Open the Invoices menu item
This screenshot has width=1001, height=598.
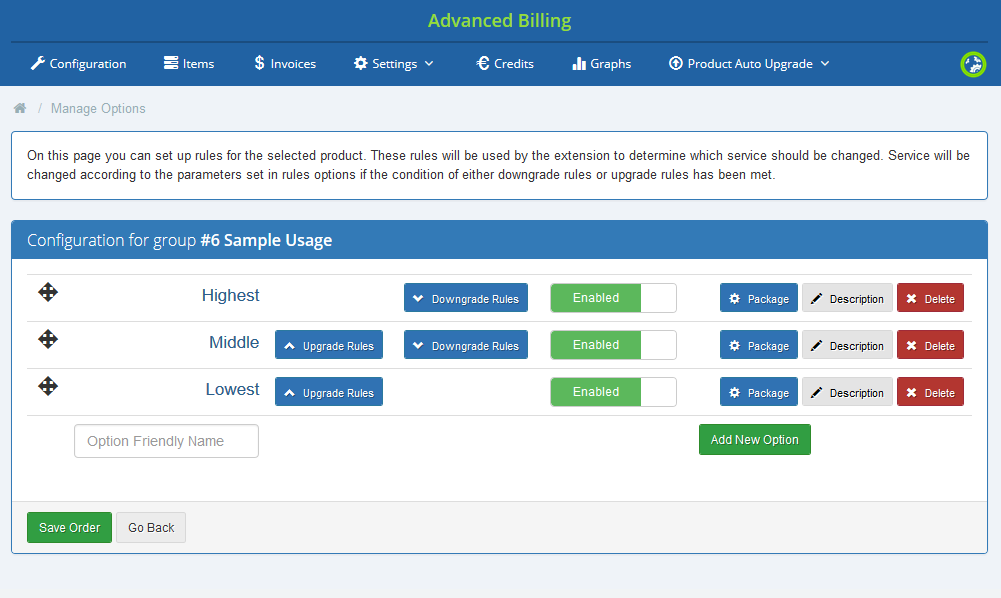tap(285, 63)
